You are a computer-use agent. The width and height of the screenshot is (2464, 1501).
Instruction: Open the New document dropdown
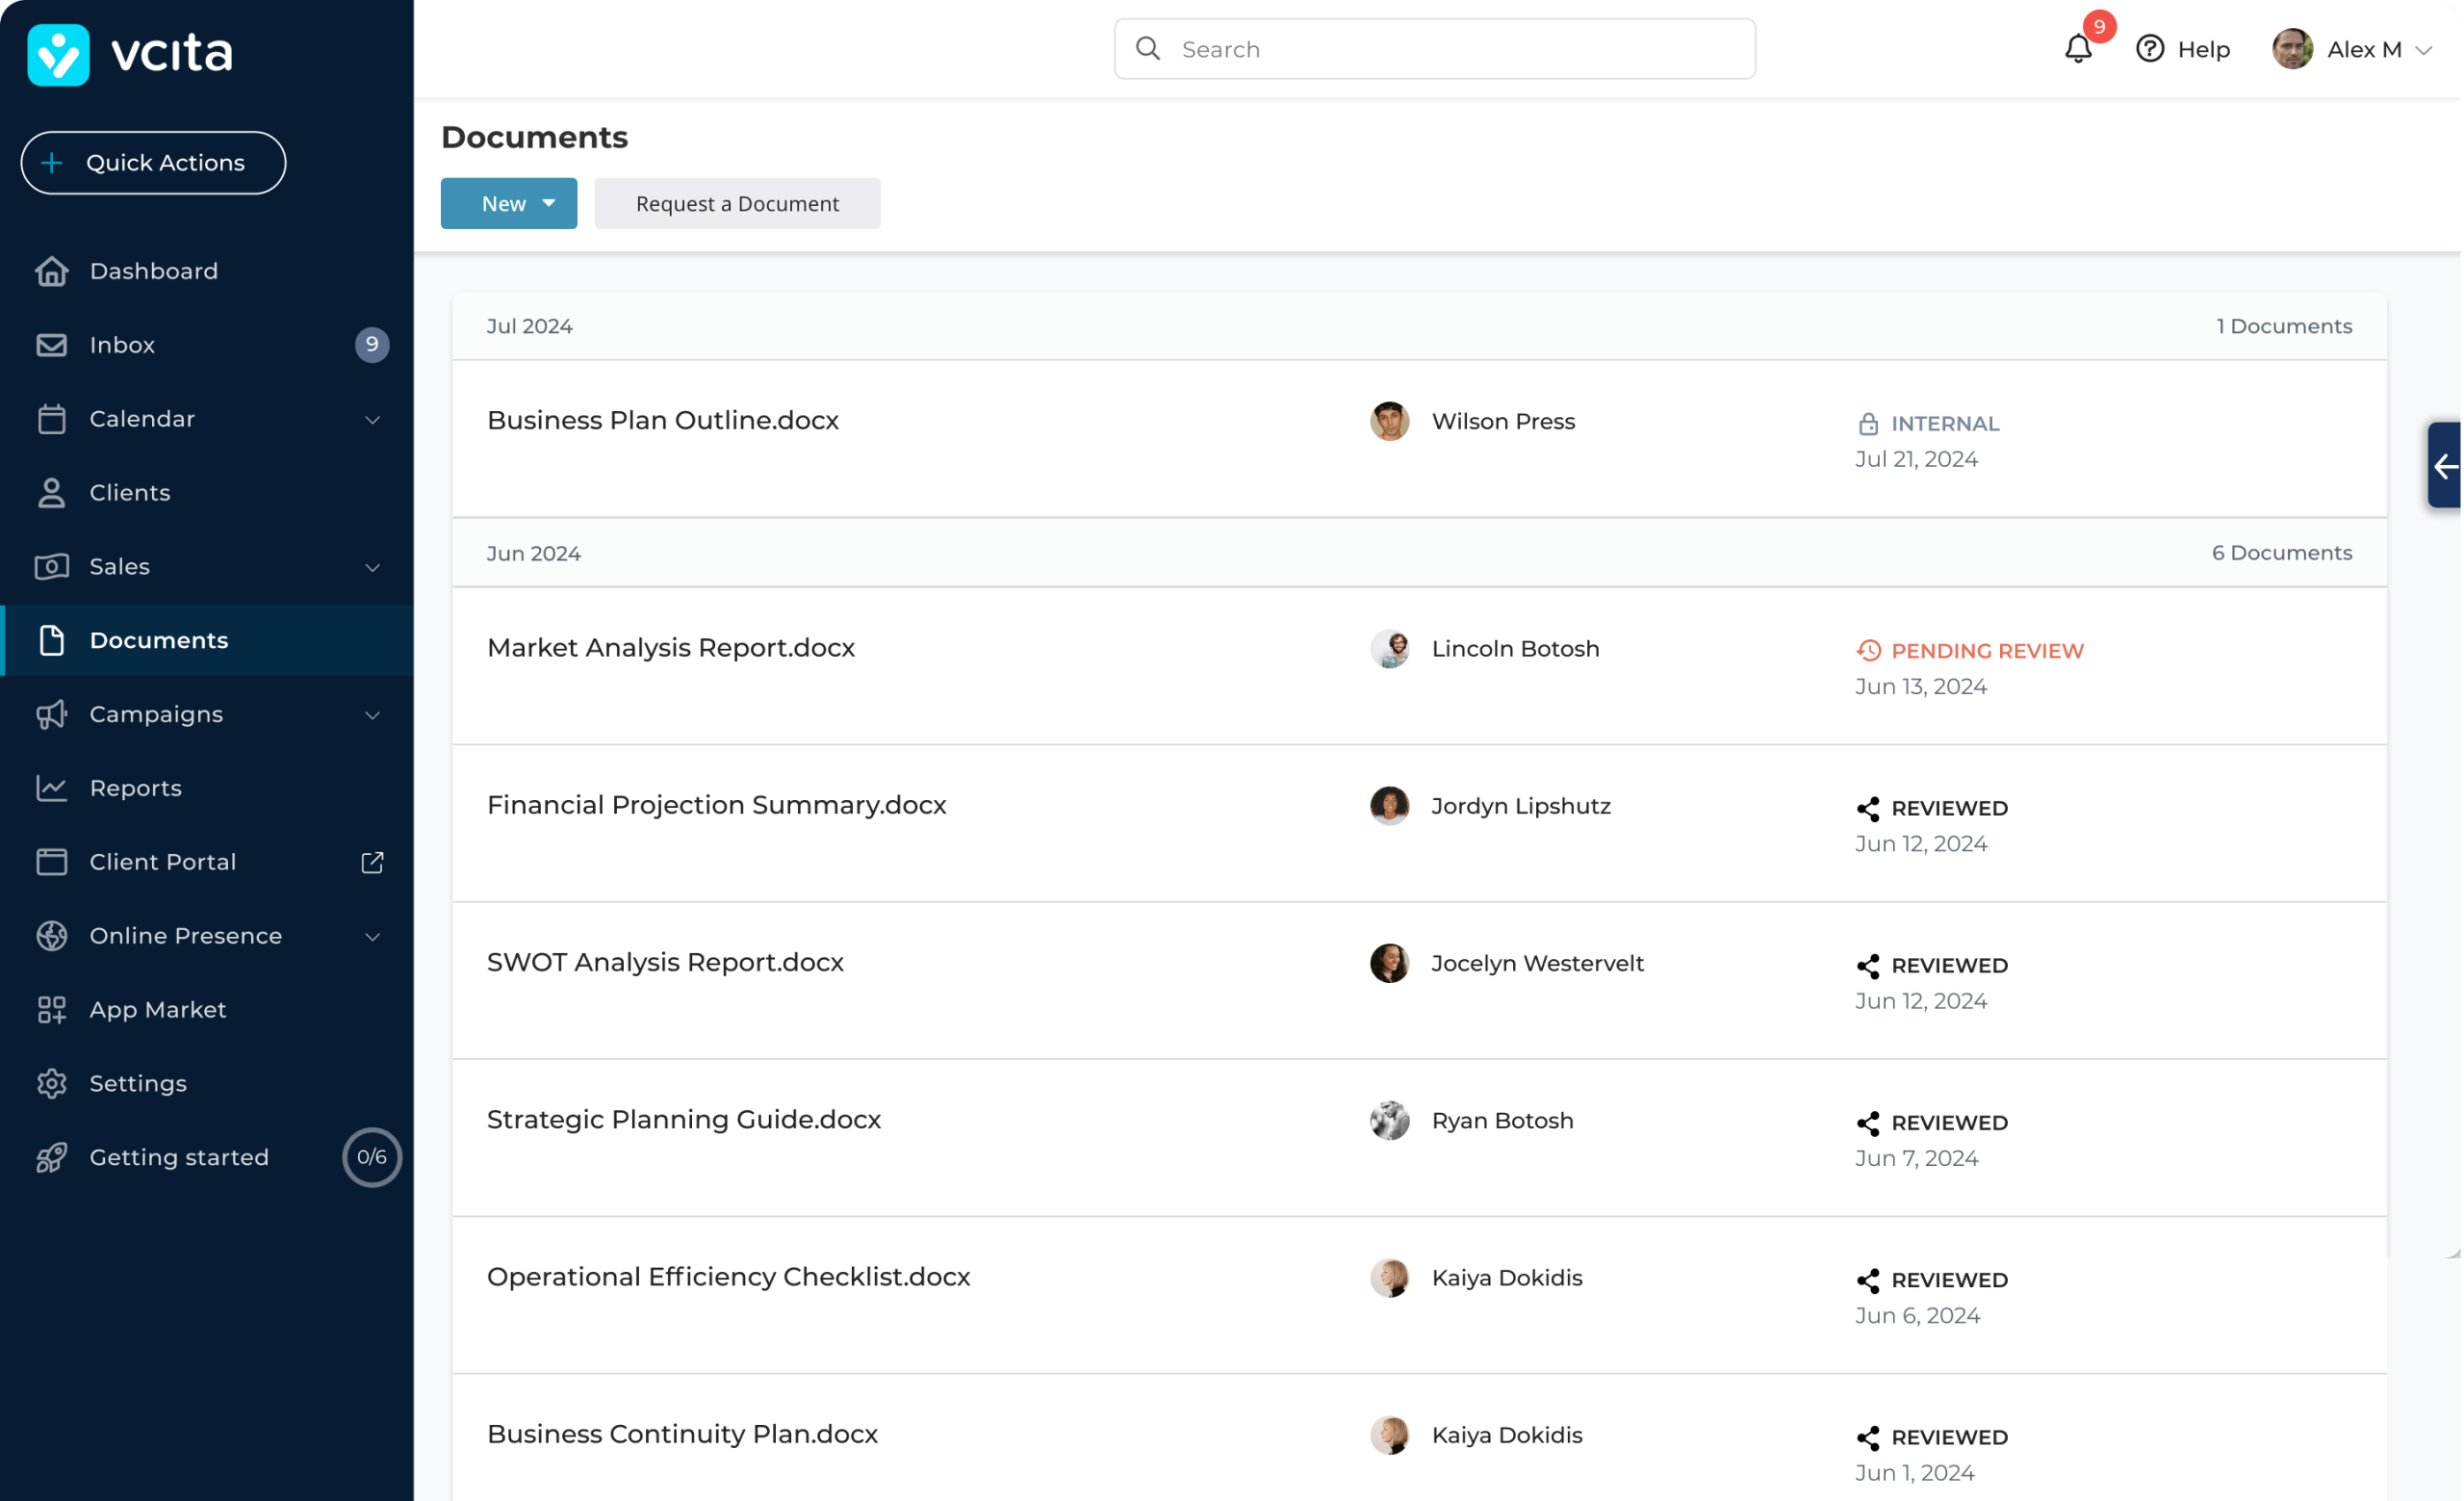click(508, 203)
